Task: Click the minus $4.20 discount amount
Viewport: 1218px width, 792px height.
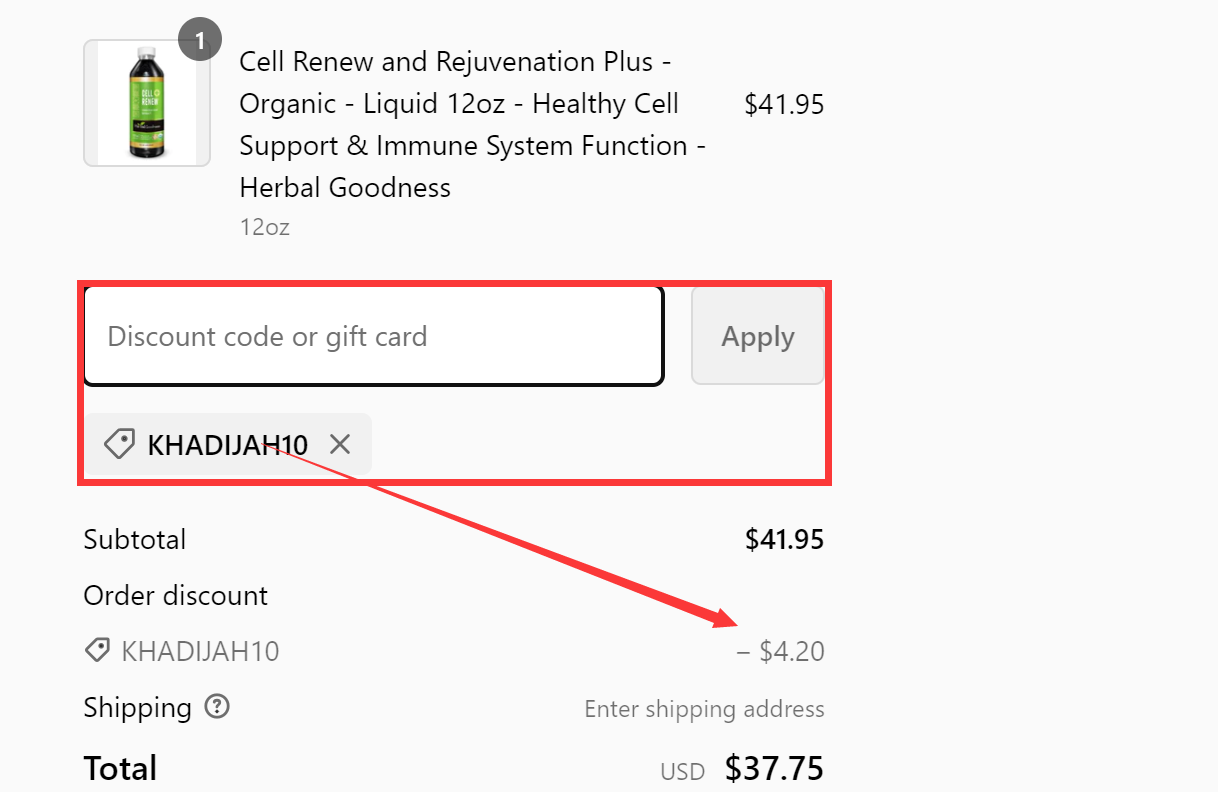Action: point(784,650)
